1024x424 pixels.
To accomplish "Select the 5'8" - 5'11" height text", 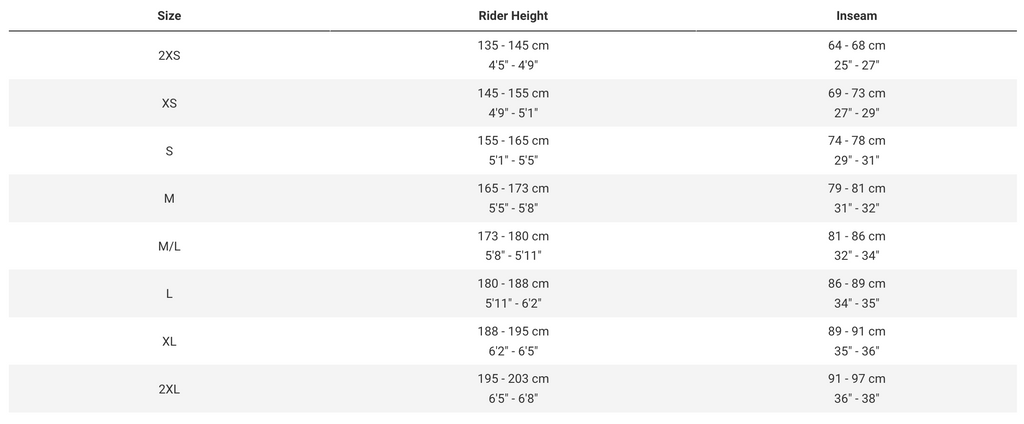I will pos(513,256).
